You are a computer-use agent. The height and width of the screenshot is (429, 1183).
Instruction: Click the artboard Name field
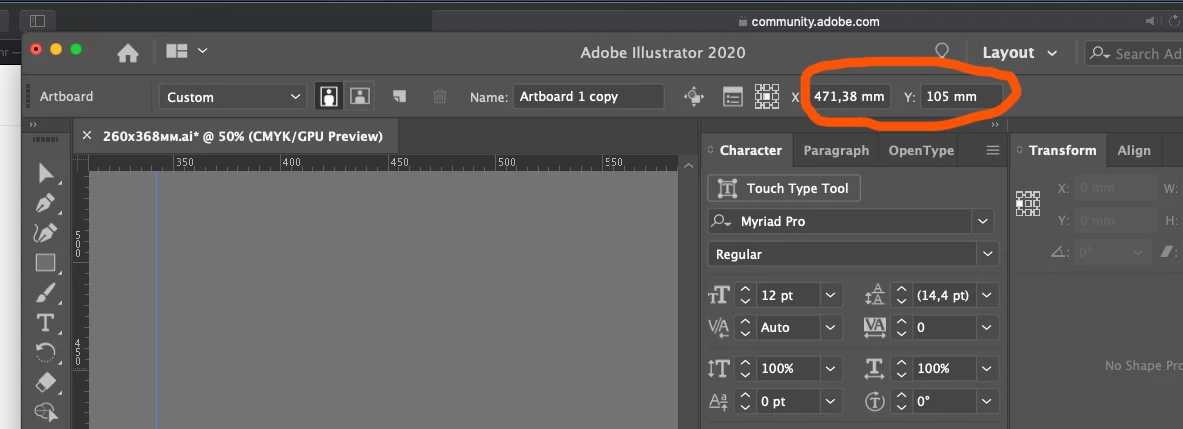(x=588, y=97)
